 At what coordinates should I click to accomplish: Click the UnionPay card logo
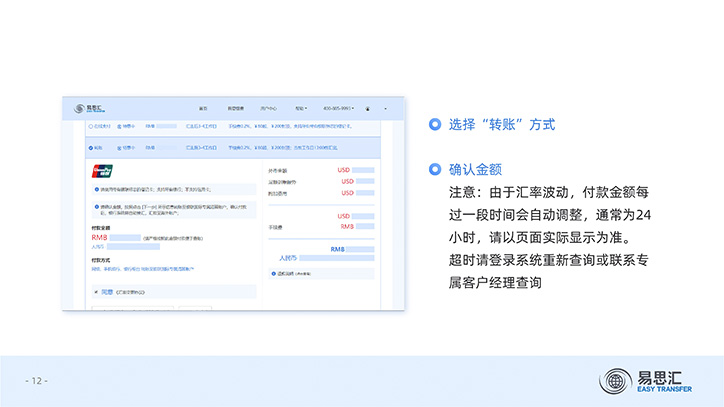(x=102, y=170)
